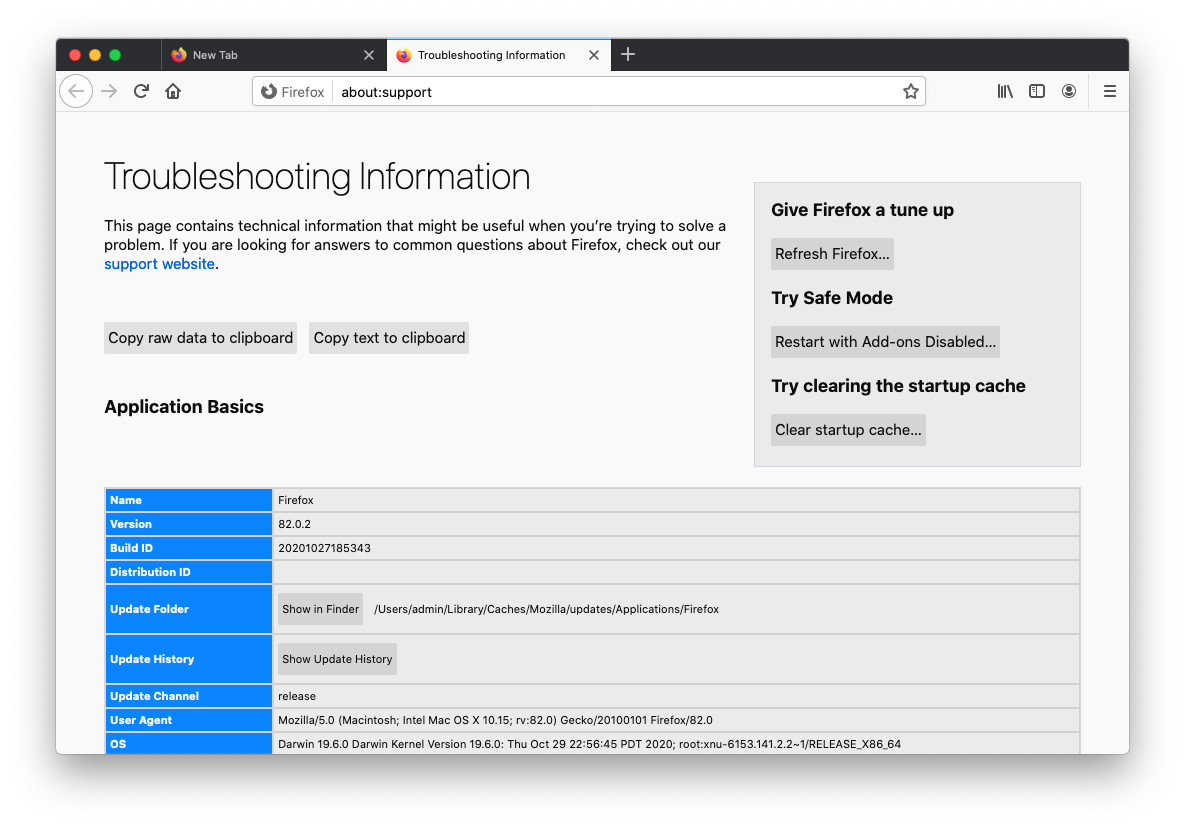Click the Darwin OS version text
Screen dimensions: 1185x828
(589, 744)
